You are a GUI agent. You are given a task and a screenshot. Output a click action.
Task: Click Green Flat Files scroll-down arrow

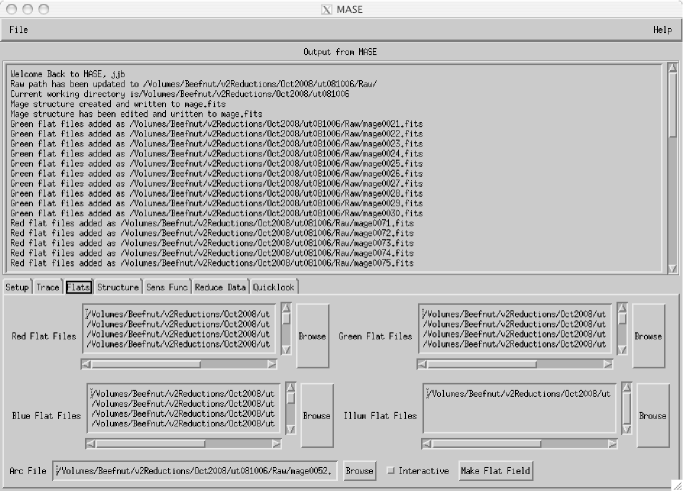(x=622, y=349)
